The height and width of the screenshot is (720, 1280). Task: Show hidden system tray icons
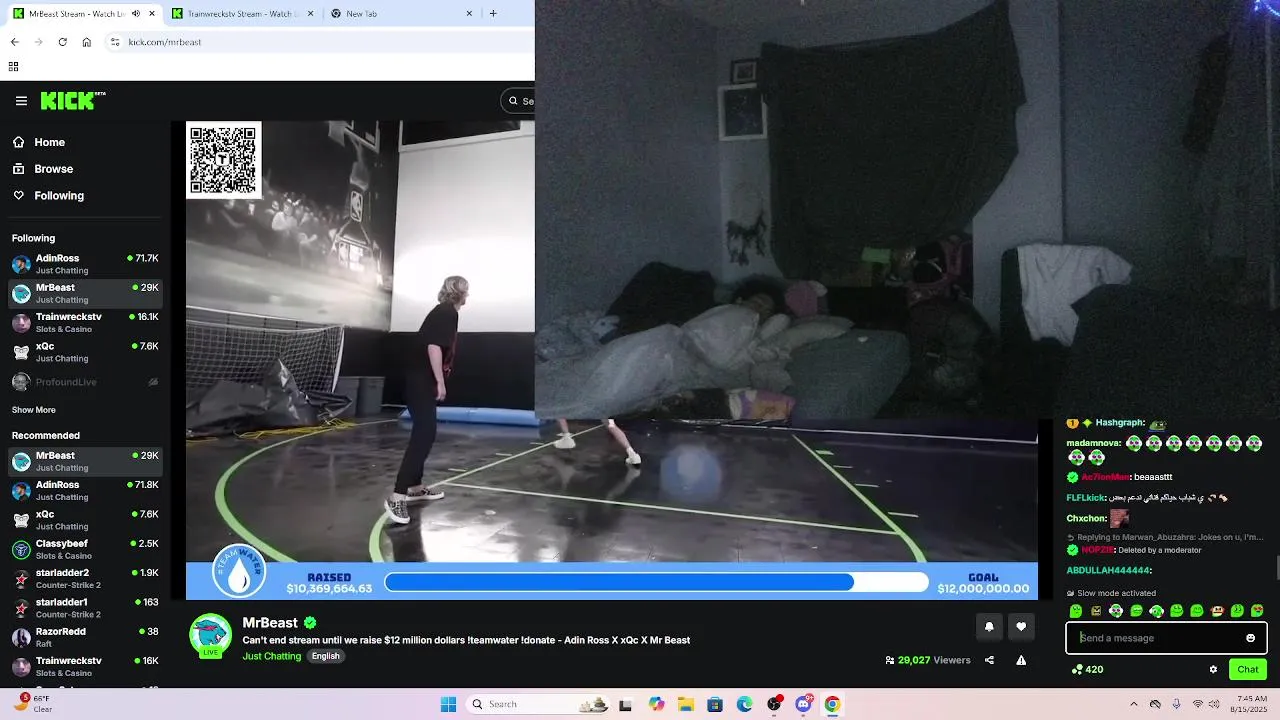pos(1133,704)
